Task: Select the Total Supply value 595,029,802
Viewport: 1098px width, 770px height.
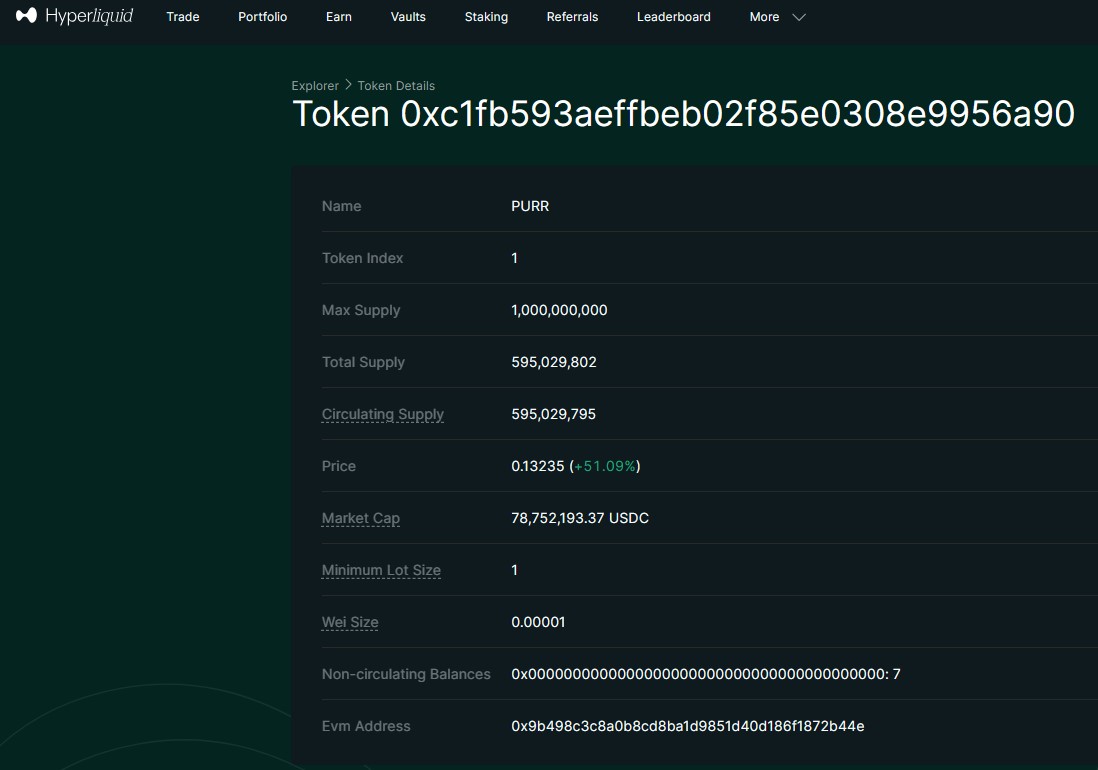Action: pos(554,362)
